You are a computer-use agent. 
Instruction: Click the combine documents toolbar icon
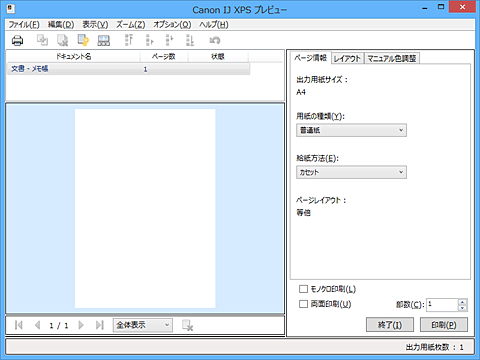42,40
